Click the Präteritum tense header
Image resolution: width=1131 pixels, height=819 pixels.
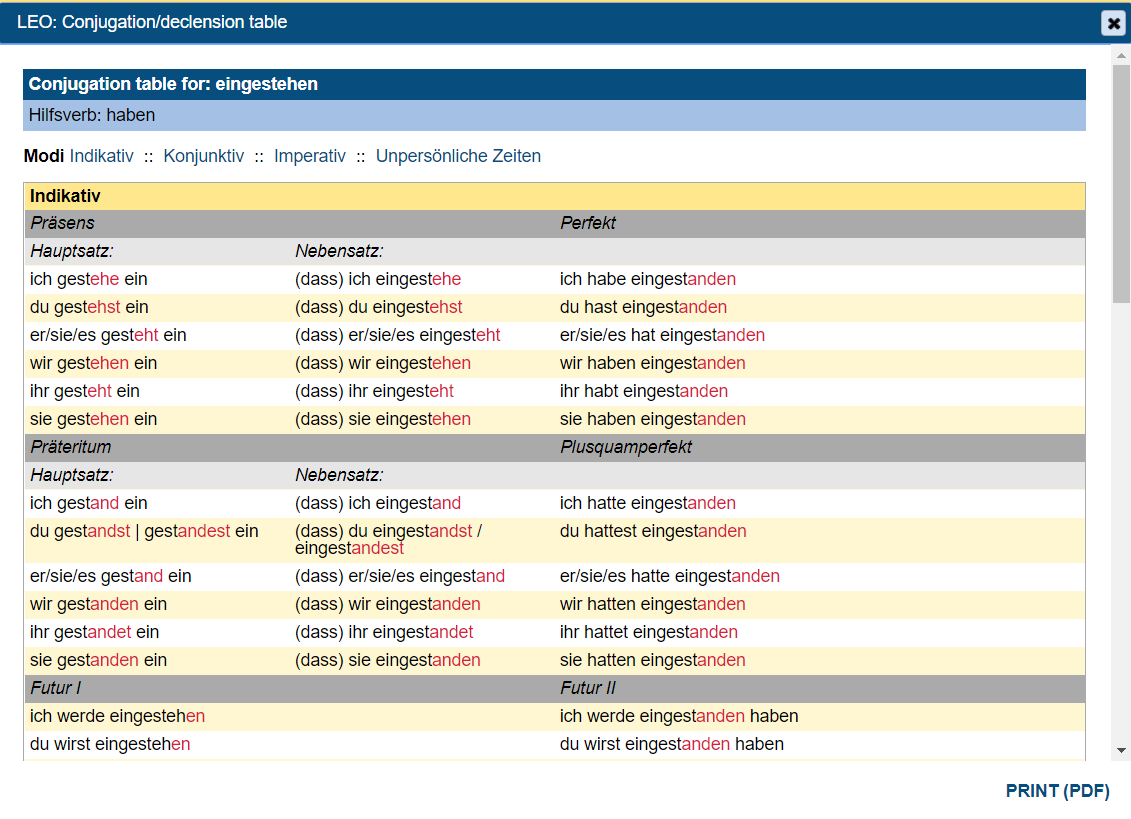tap(71, 447)
